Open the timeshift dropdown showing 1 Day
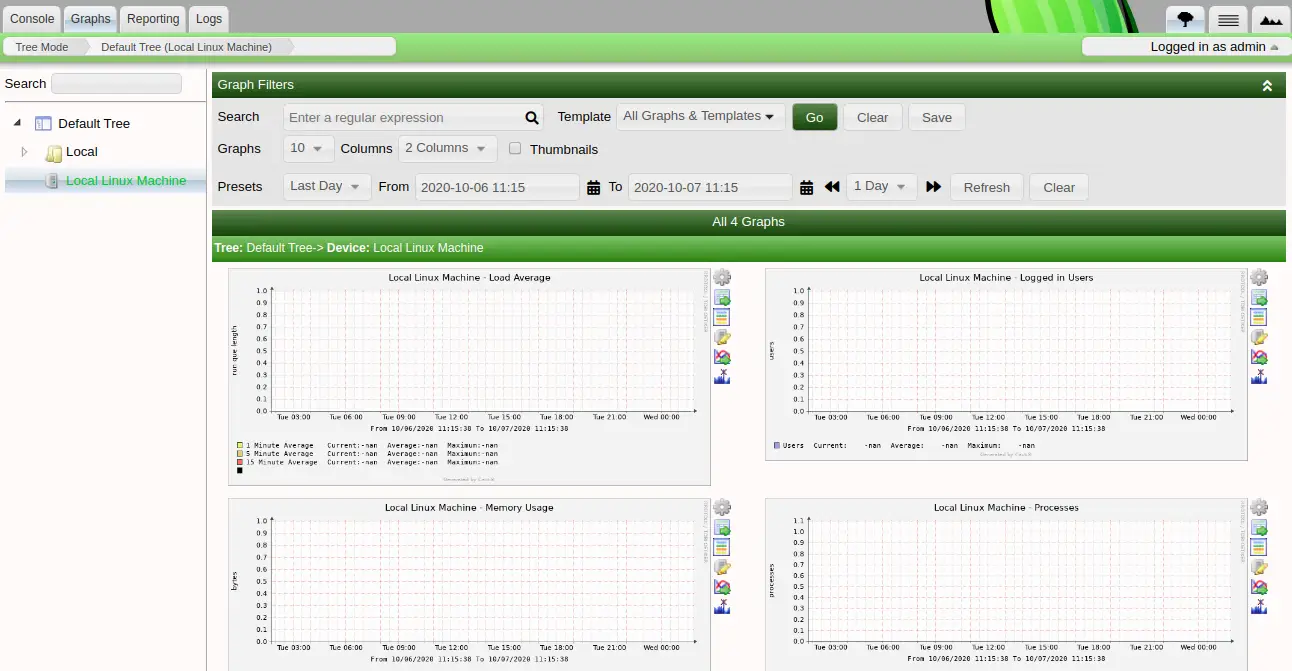The image size is (1292, 671). (882, 186)
